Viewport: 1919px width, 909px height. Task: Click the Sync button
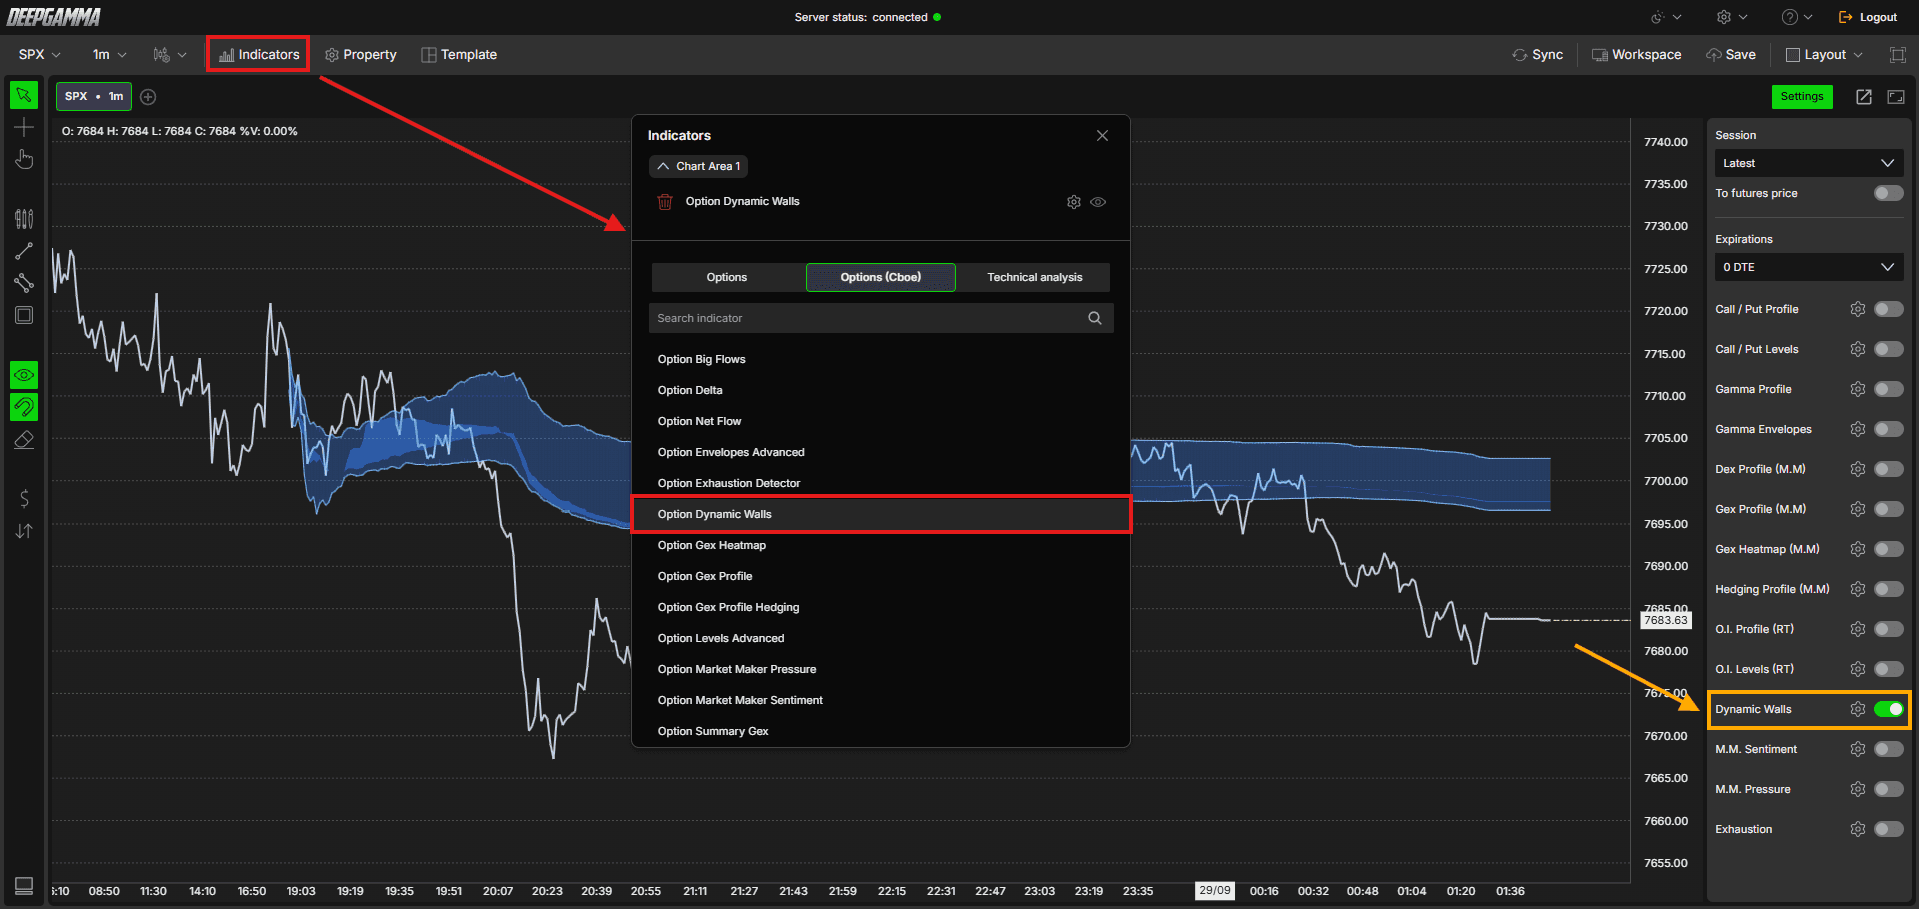1538,55
